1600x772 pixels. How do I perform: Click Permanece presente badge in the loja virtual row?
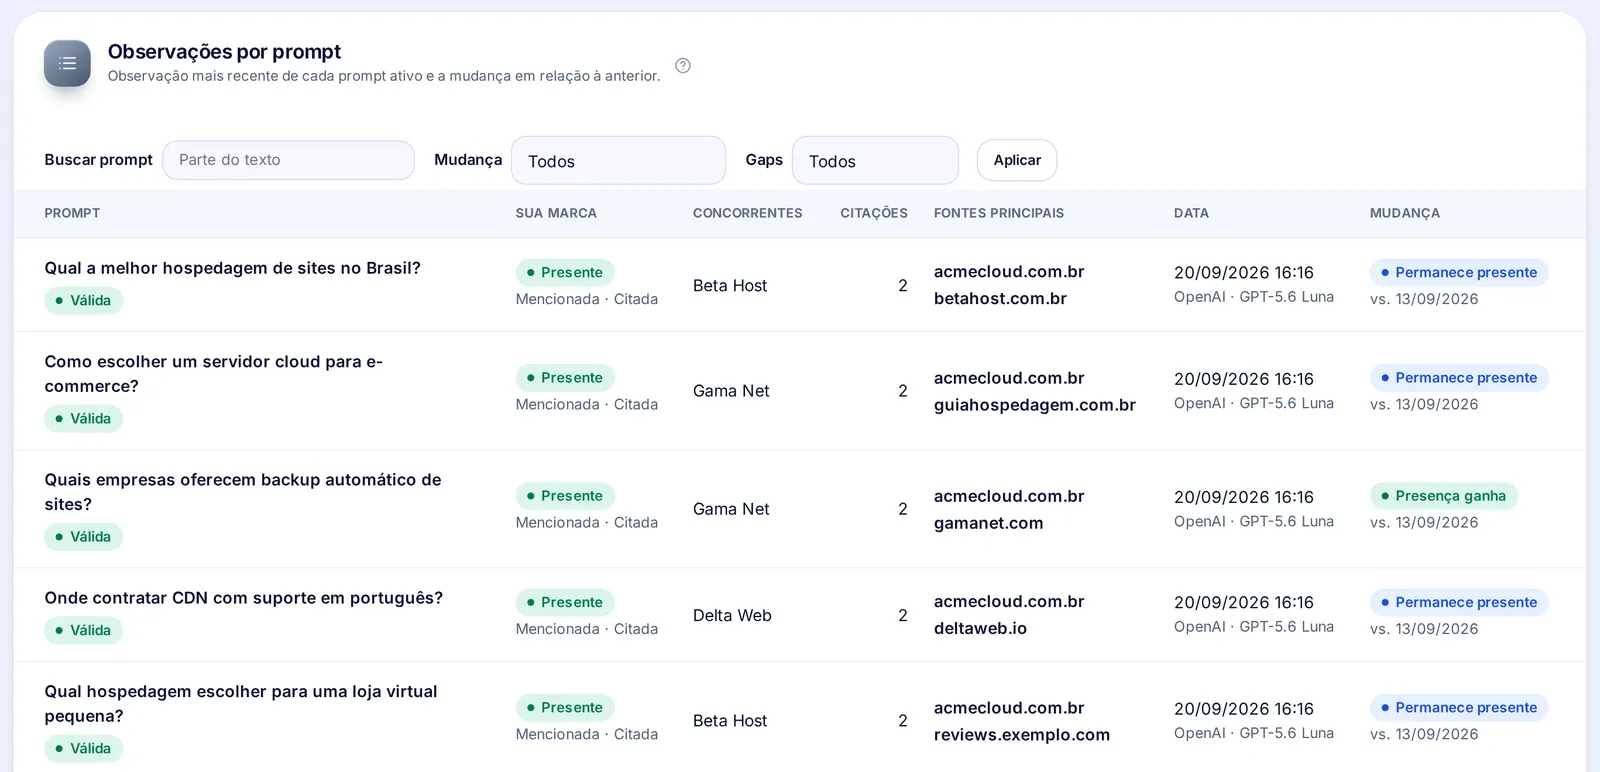[x=1459, y=708]
